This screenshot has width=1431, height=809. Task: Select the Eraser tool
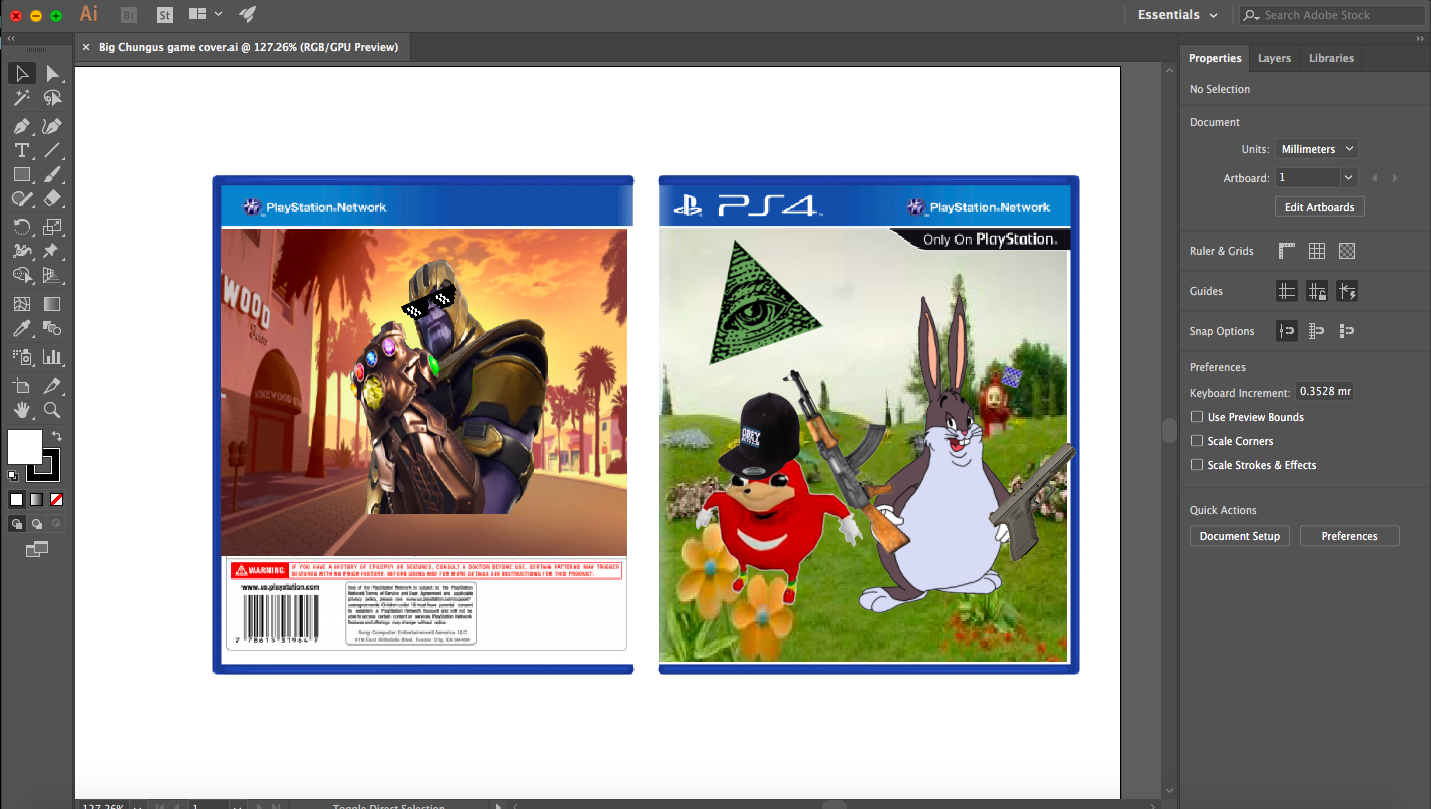click(x=52, y=199)
